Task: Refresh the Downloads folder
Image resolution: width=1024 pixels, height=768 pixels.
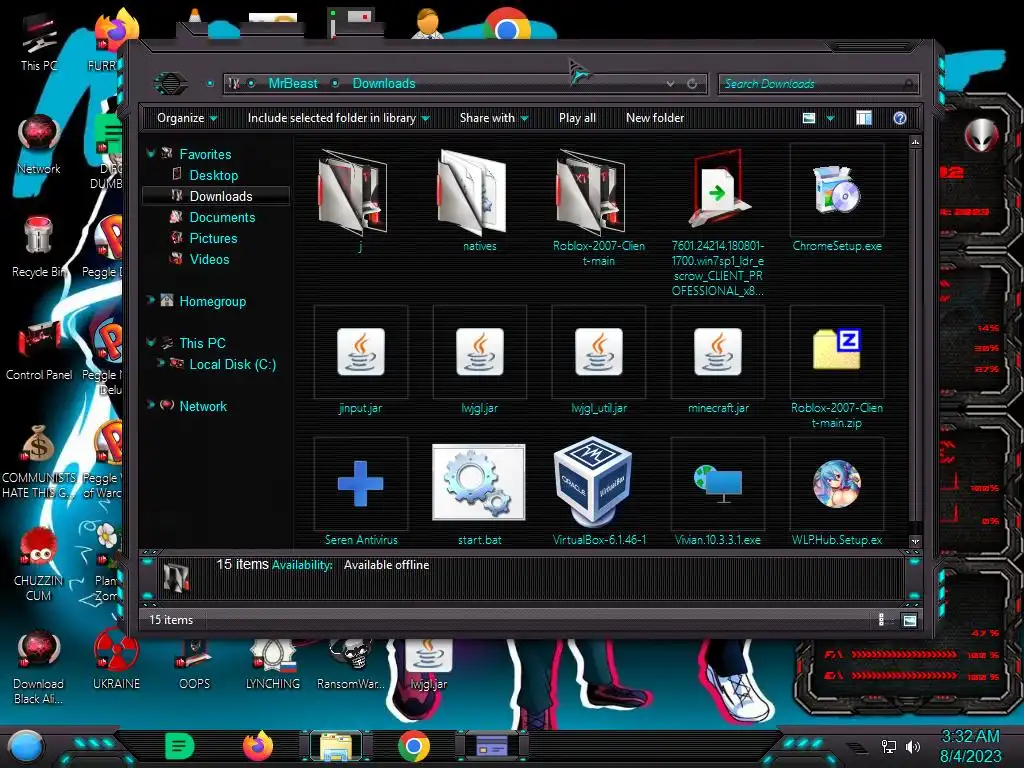Action: click(692, 84)
